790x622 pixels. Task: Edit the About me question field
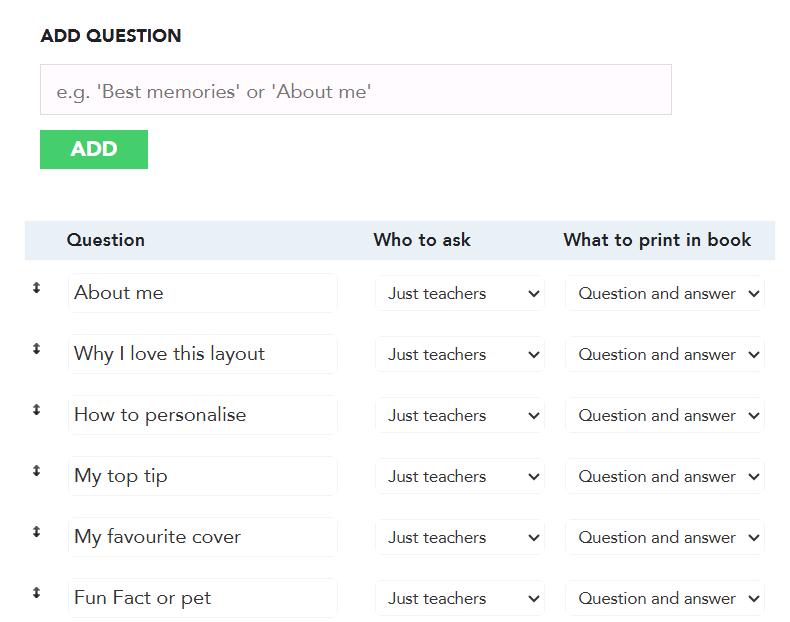[x=202, y=294]
